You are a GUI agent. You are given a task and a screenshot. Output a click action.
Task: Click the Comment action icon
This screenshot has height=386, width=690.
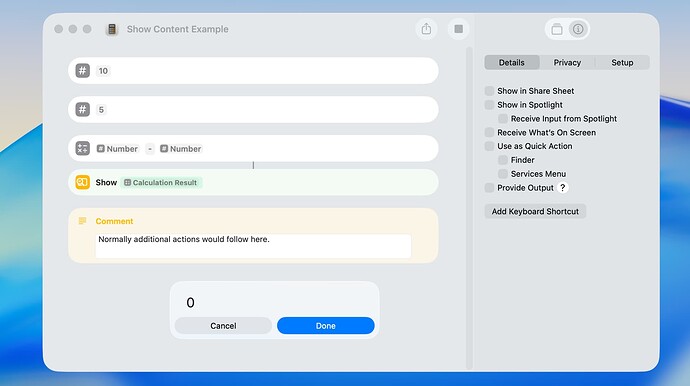point(82,221)
